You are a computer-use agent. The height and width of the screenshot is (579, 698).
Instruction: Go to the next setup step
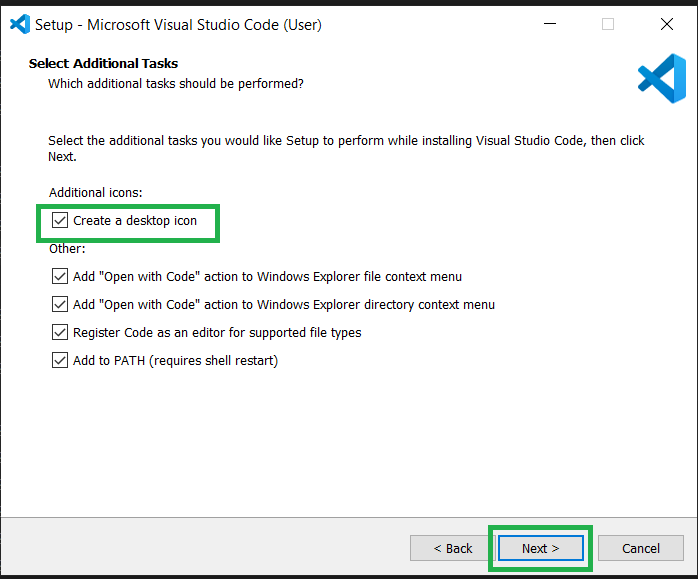coord(540,548)
